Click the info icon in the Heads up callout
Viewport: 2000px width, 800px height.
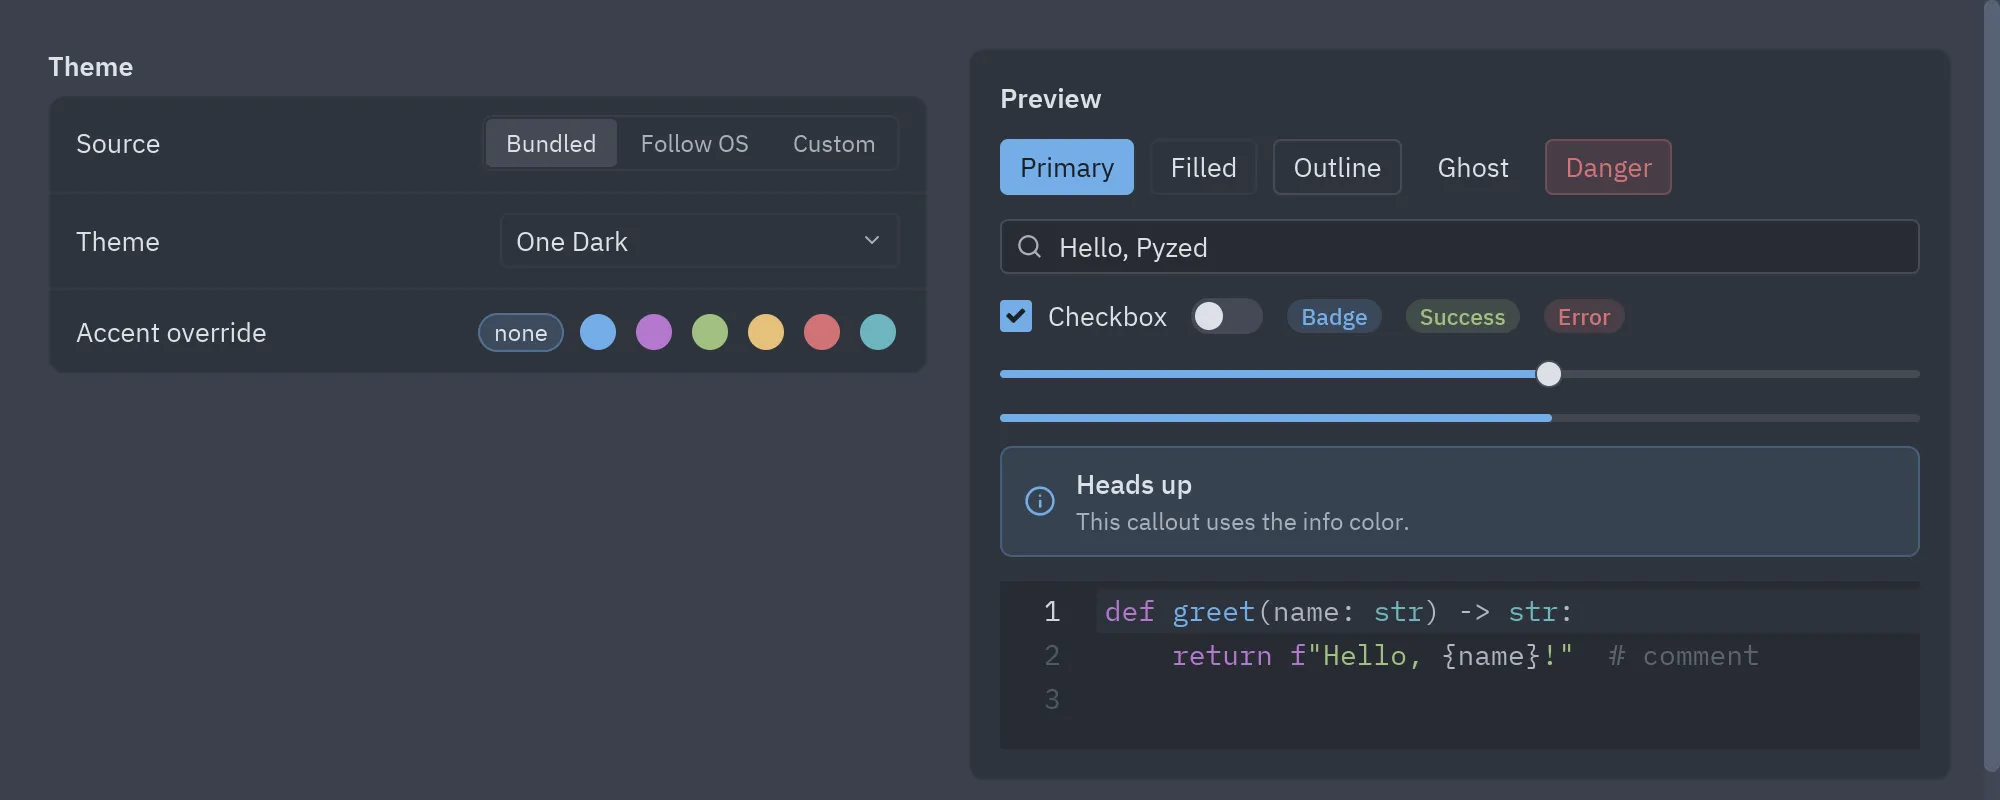click(1040, 501)
